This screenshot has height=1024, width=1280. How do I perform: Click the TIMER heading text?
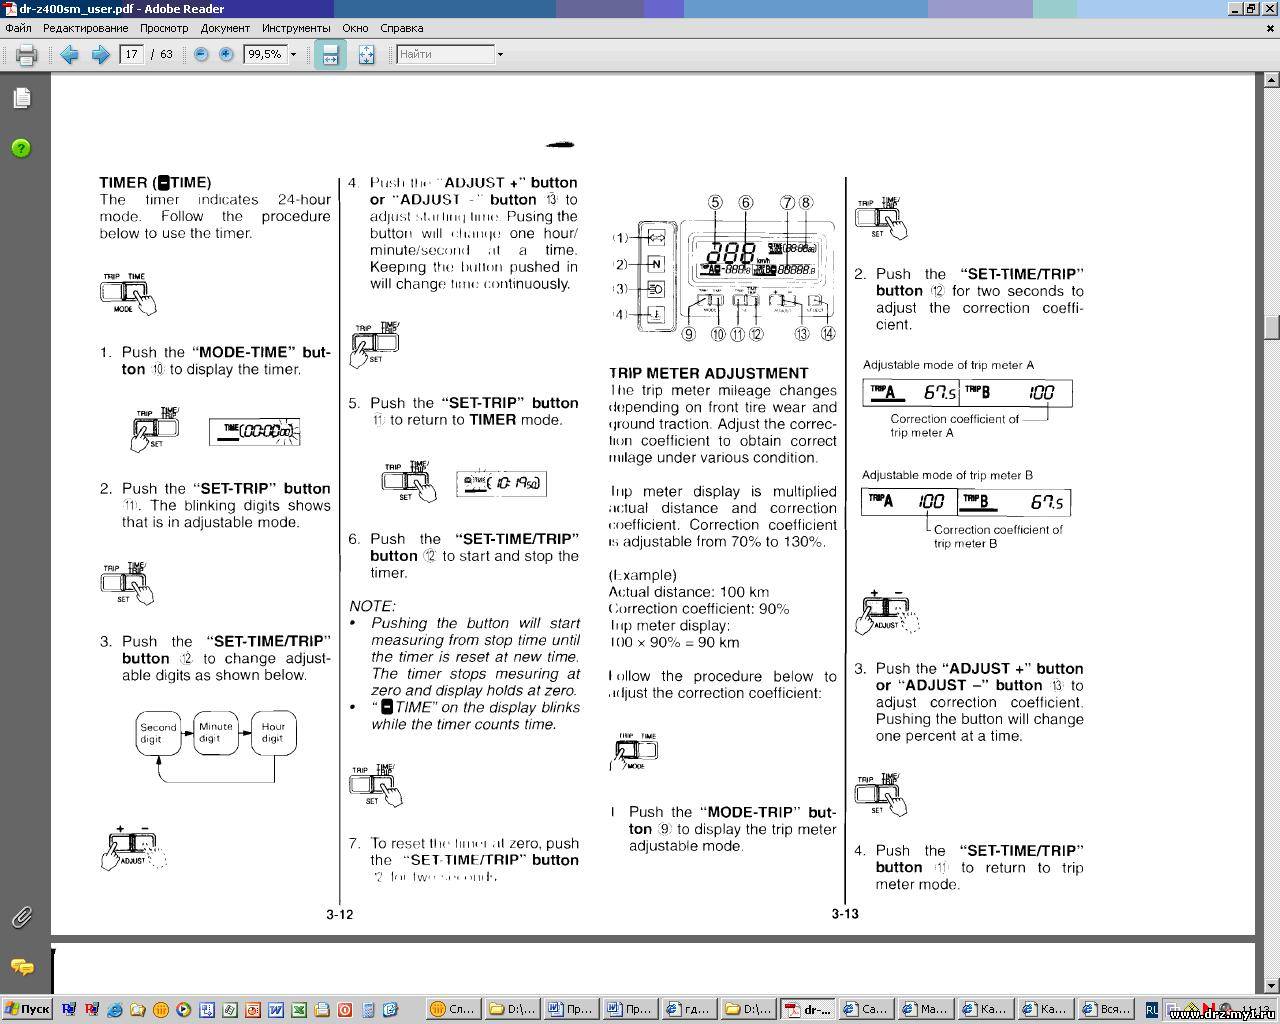click(x=155, y=182)
